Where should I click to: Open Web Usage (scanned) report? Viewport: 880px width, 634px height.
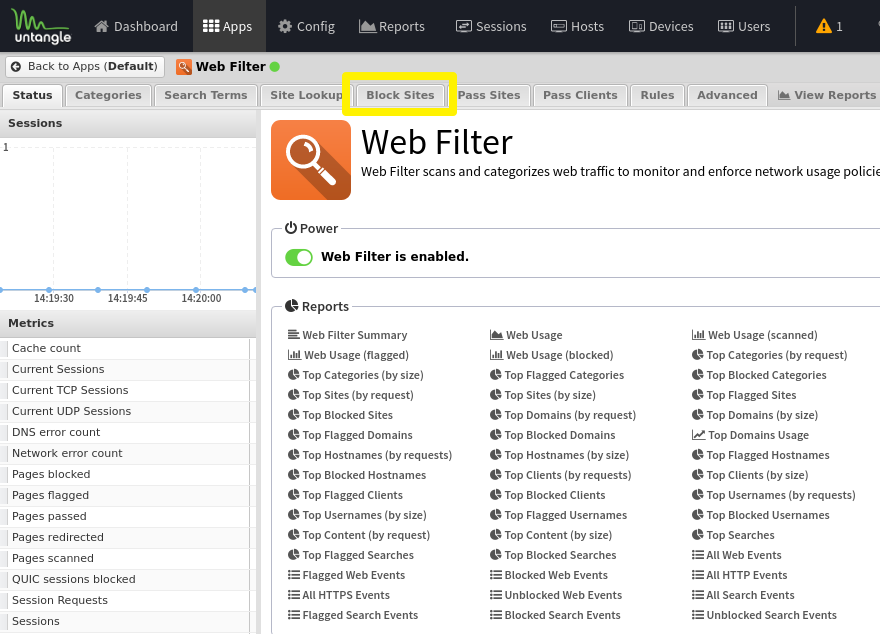(x=754, y=335)
